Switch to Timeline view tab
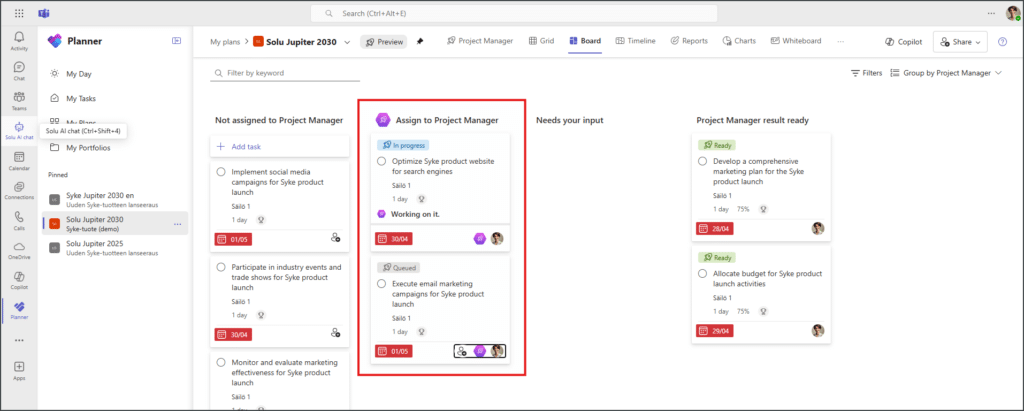This screenshot has width=1024, height=411. [635, 41]
